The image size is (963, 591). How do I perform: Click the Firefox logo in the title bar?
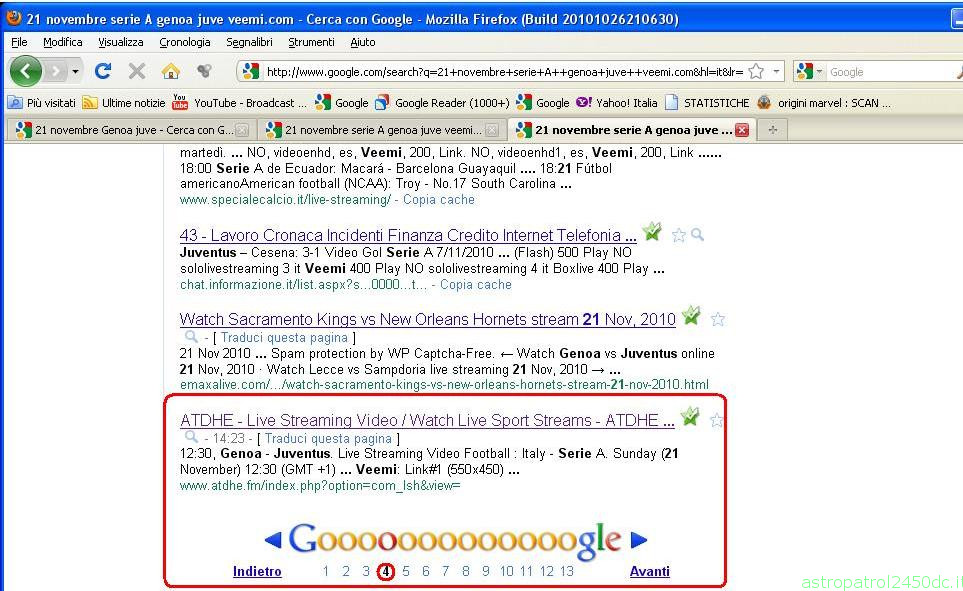pos(14,17)
